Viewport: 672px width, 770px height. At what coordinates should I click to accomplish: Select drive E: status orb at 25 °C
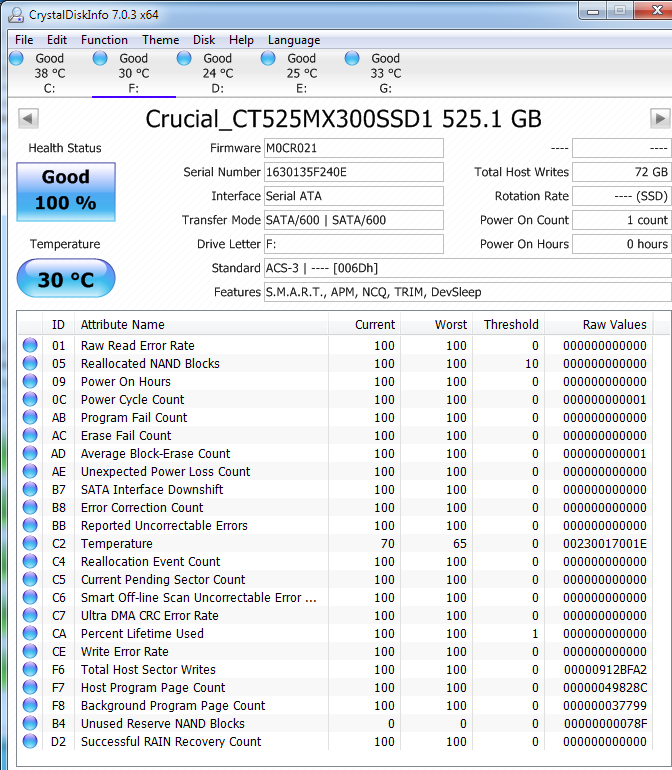268,59
